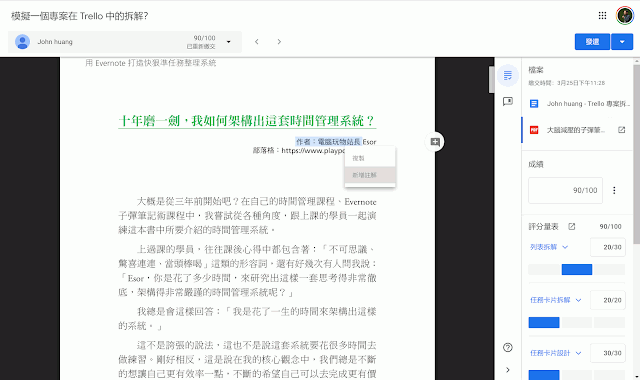Open the PDF file in new window
Image resolution: width=640 pixels, height=380 pixels.
click(x=622, y=130)
